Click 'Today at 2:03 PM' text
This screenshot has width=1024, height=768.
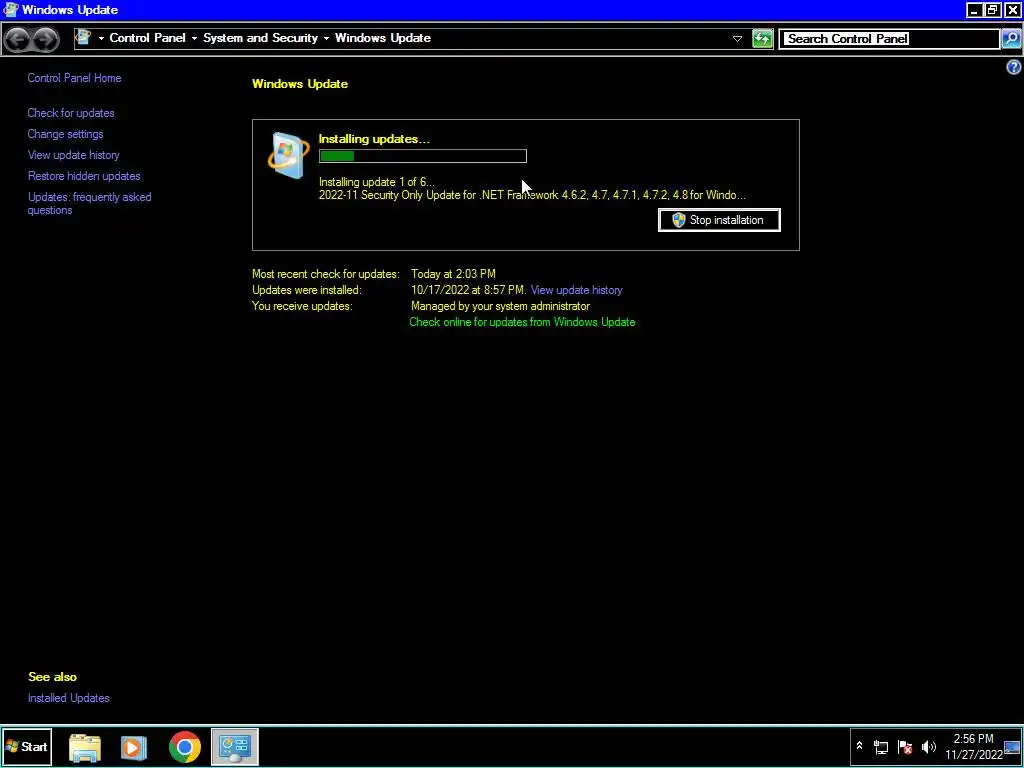pos(453,274)
